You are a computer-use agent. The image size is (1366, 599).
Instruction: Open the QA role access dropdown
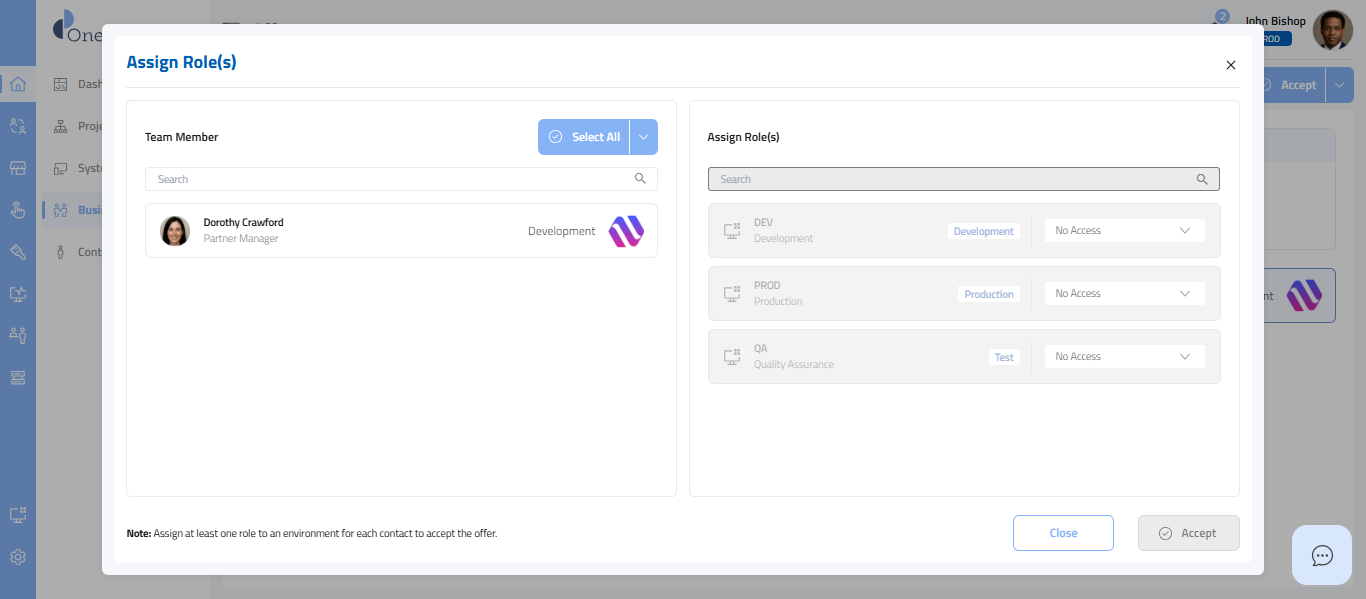point(1124,357)
